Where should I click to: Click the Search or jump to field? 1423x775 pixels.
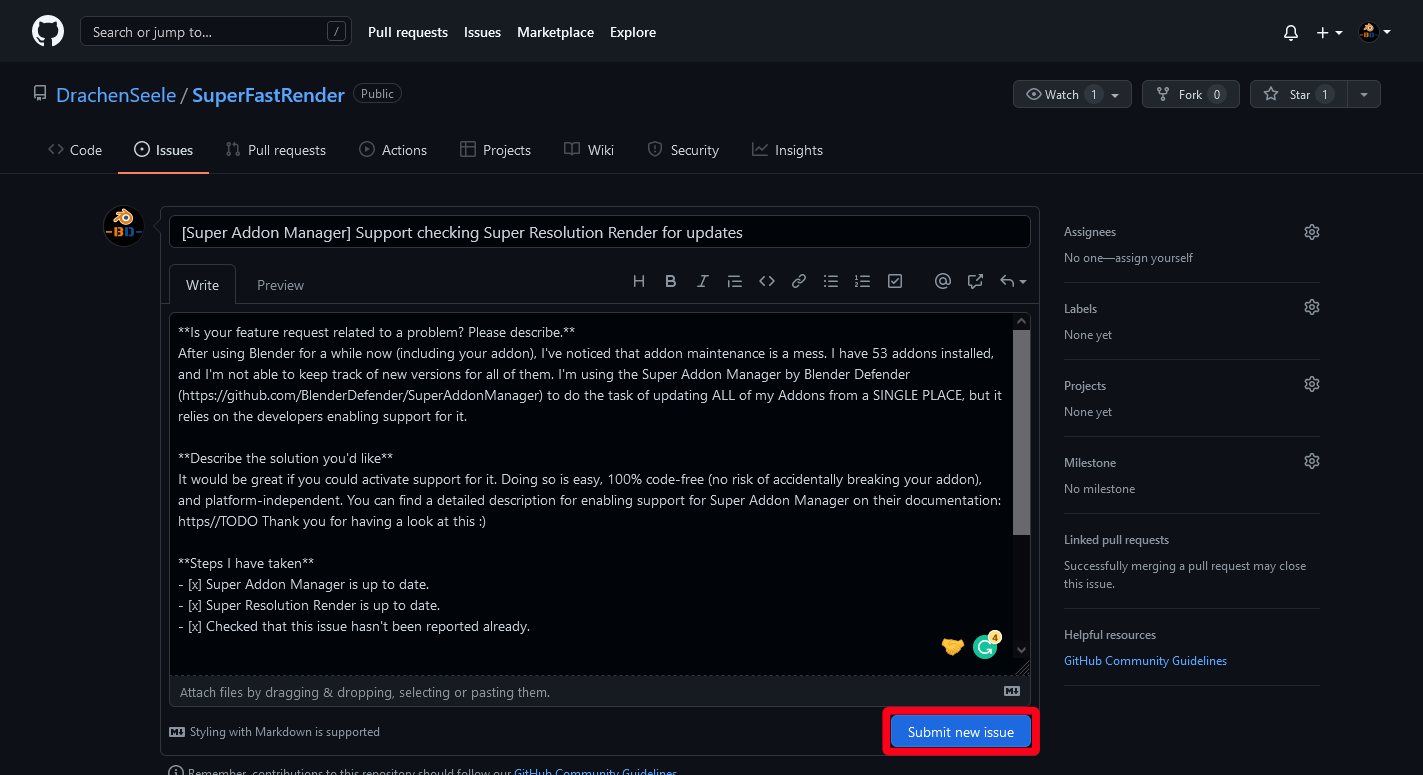[216, 32]
